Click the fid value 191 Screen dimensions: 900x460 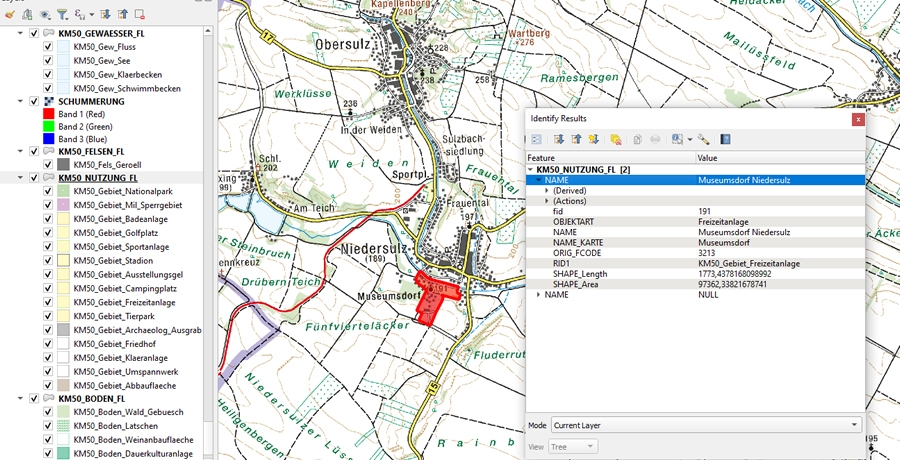click(704, 211)
